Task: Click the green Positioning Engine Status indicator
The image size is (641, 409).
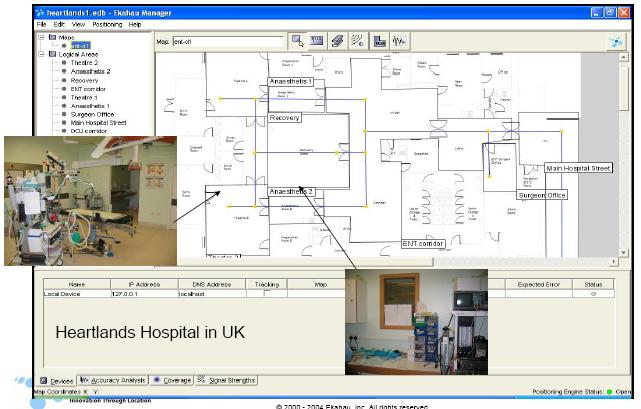Action: pyautogui.click(x=610, y=392)
